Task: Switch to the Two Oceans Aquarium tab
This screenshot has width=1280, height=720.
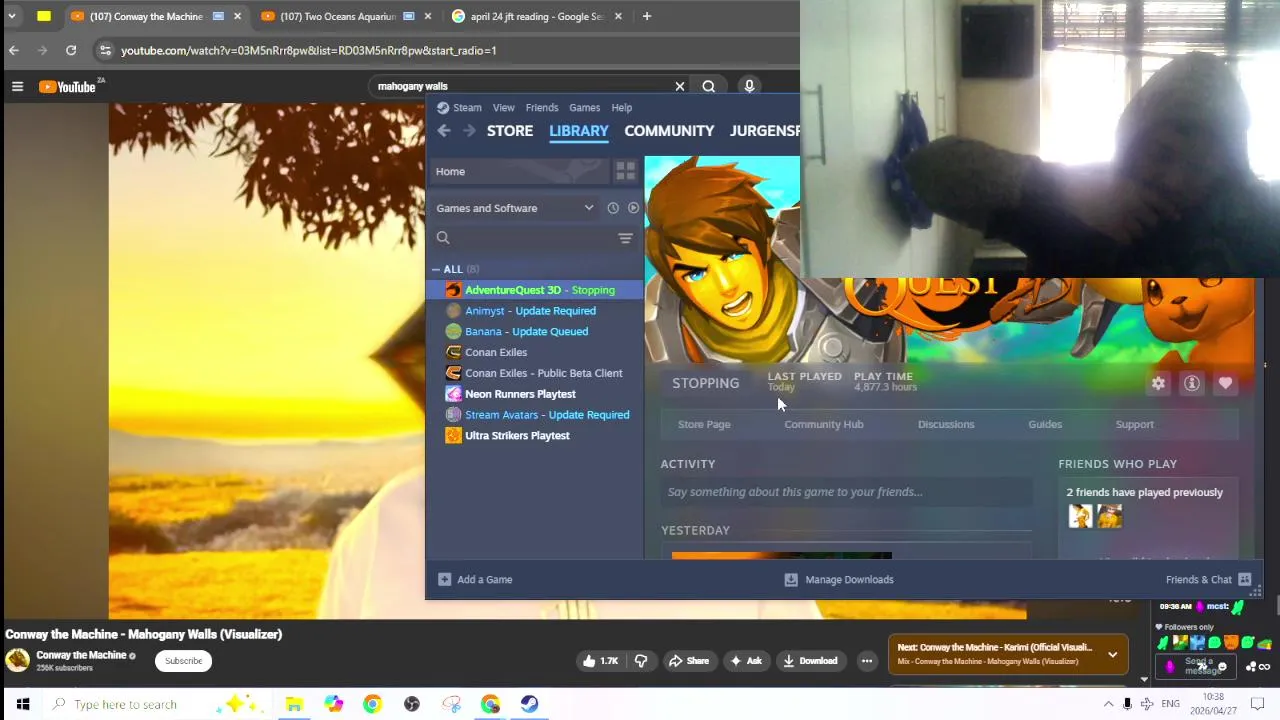Action: (x=345, y=16)
